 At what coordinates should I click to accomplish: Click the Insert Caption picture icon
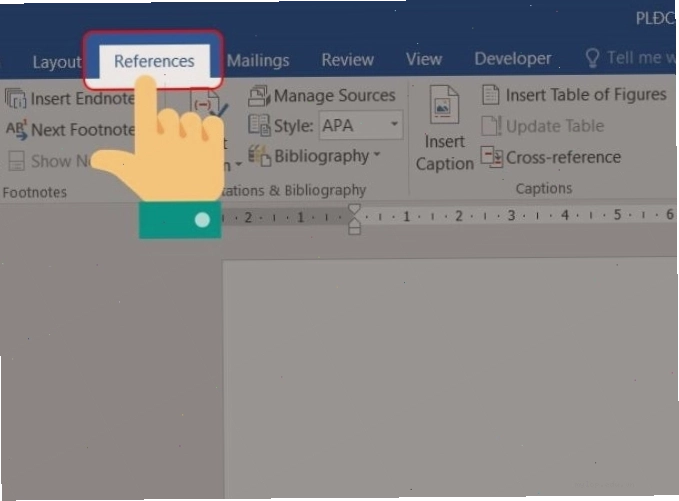pos(444,104)
